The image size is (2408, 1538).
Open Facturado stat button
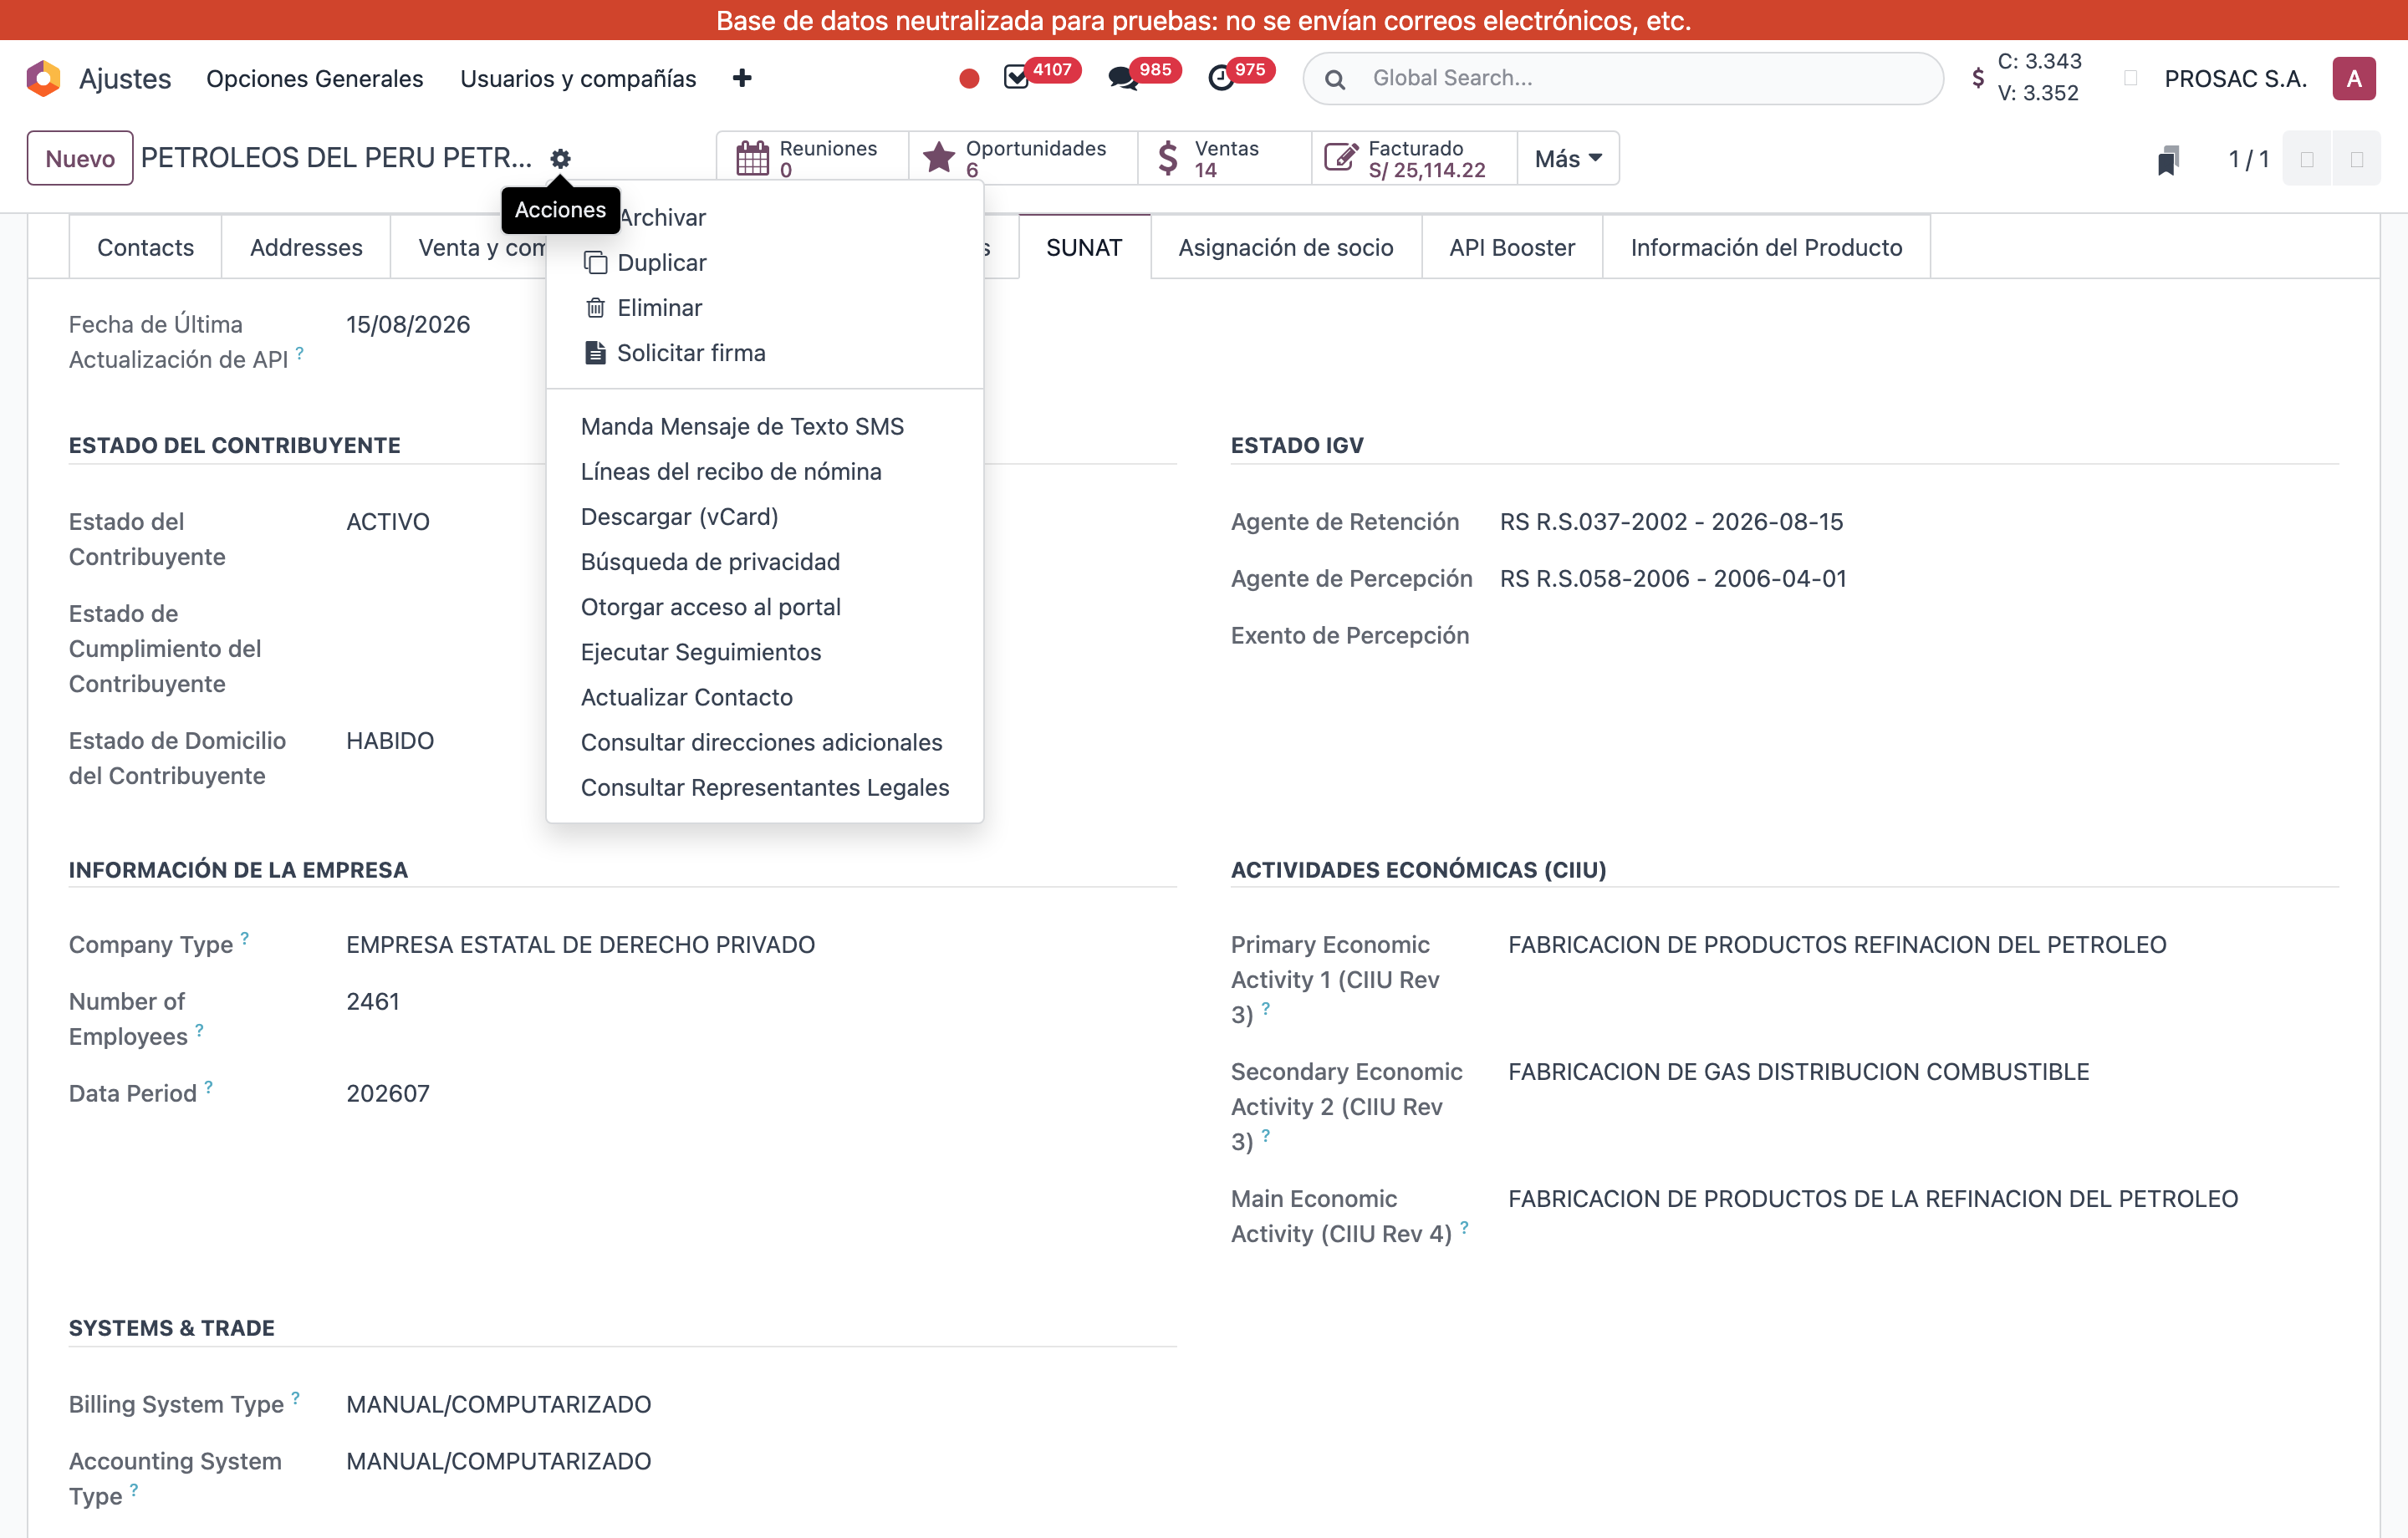tap(1414, 158)
